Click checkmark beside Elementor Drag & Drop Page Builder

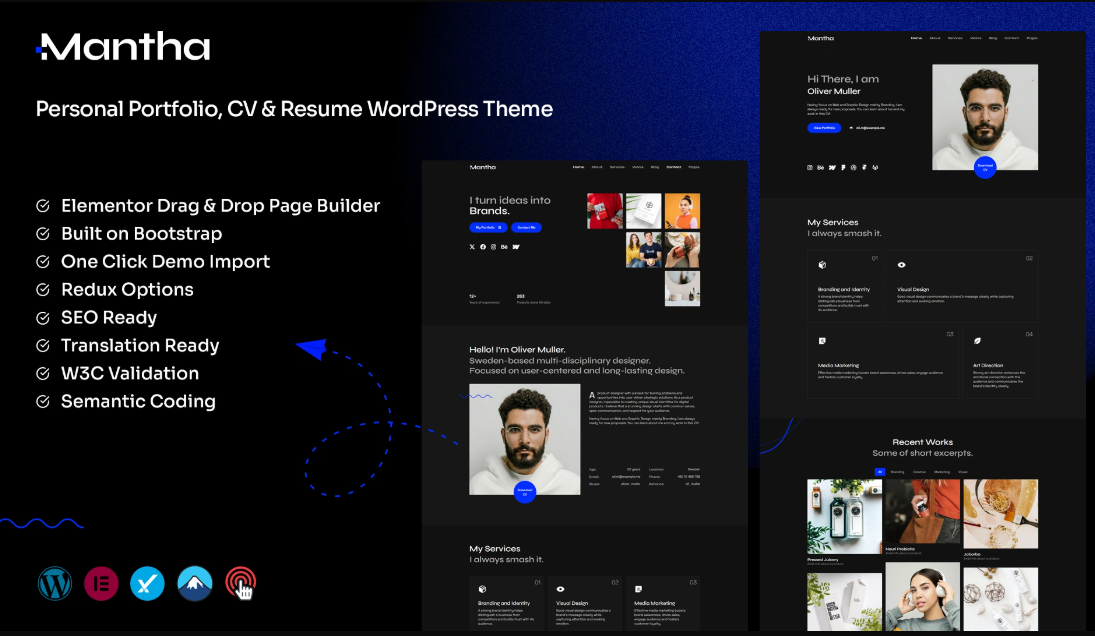click(43, 206)
